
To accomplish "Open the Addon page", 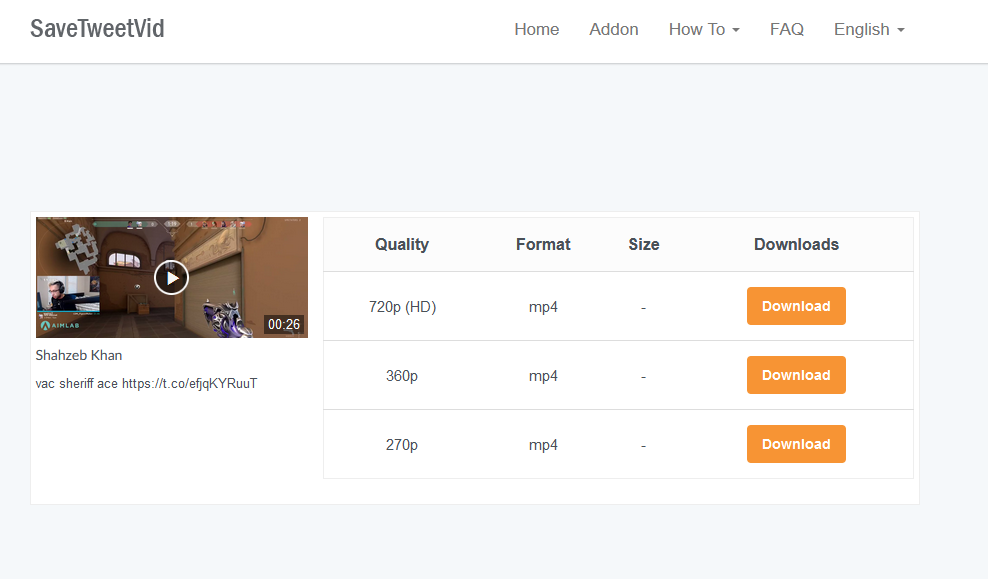I will click(x=614, y=30).
